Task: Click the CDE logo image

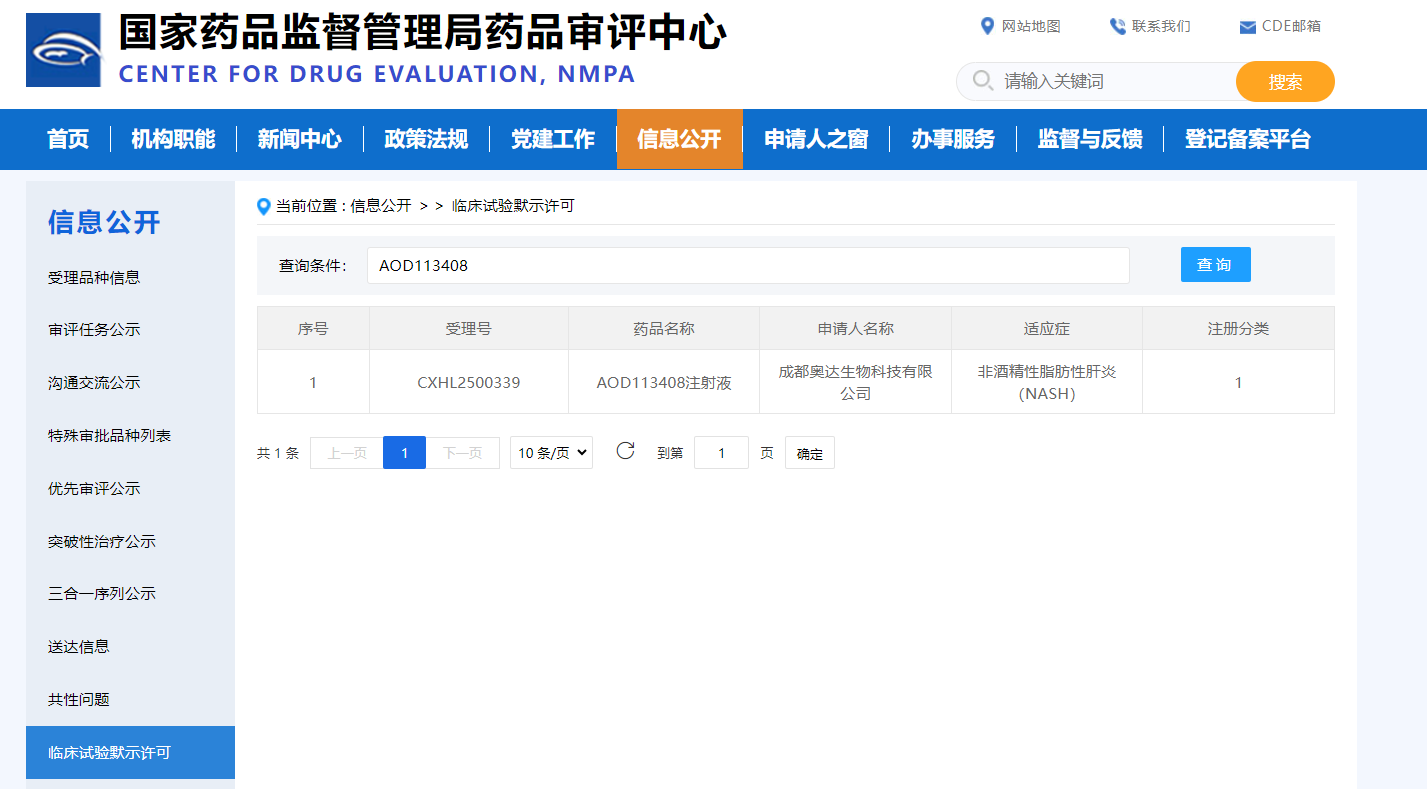Action: coord(64,50)
